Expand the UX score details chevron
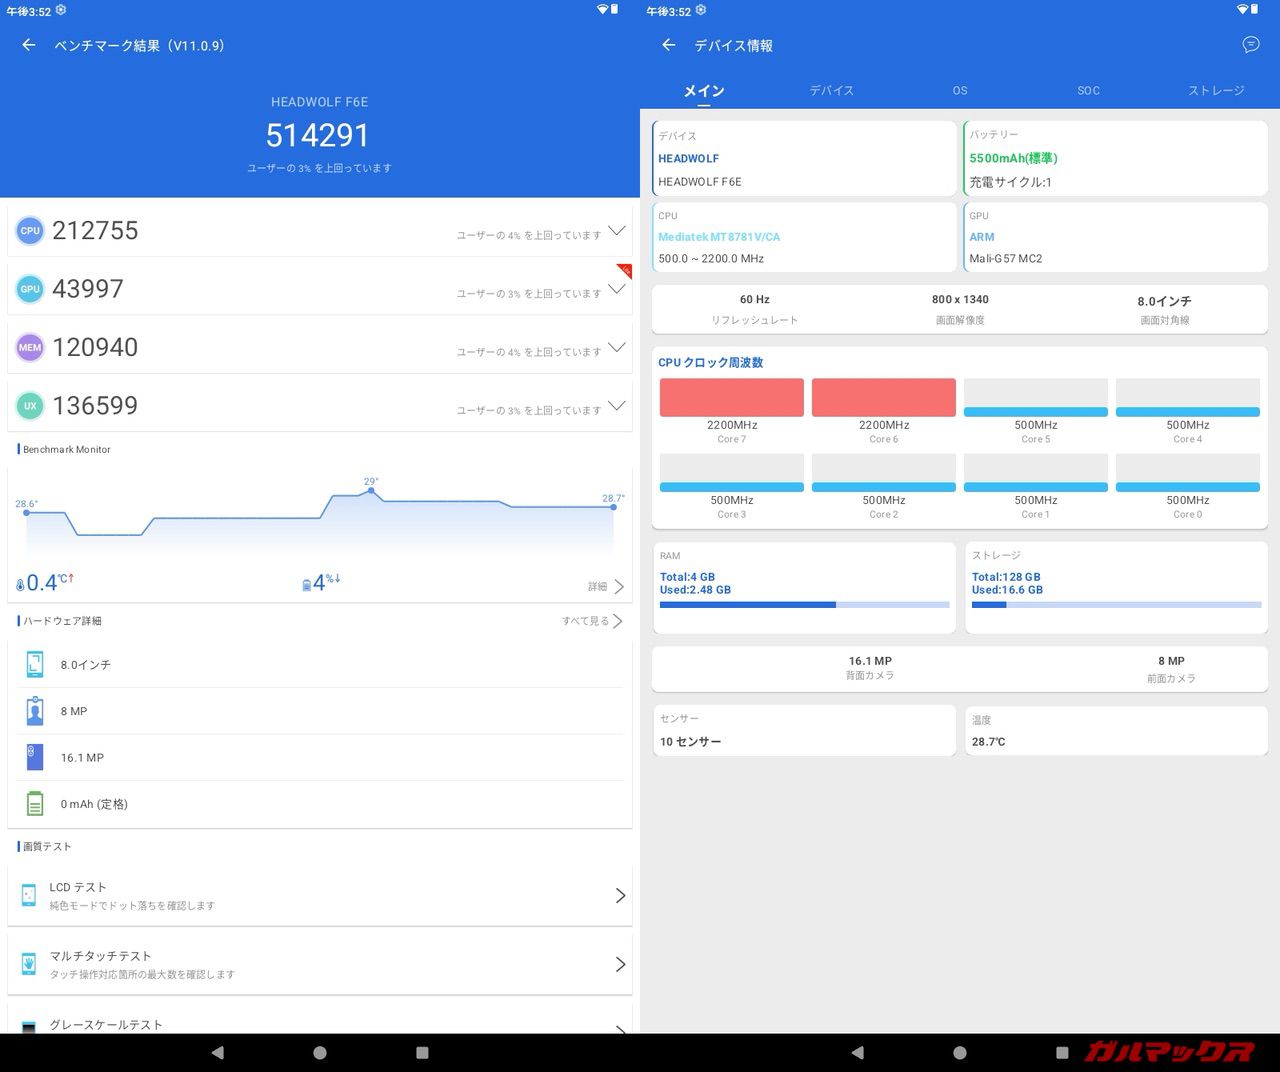The height and width of the screenshot is (1072, 1280). [616, 405]
